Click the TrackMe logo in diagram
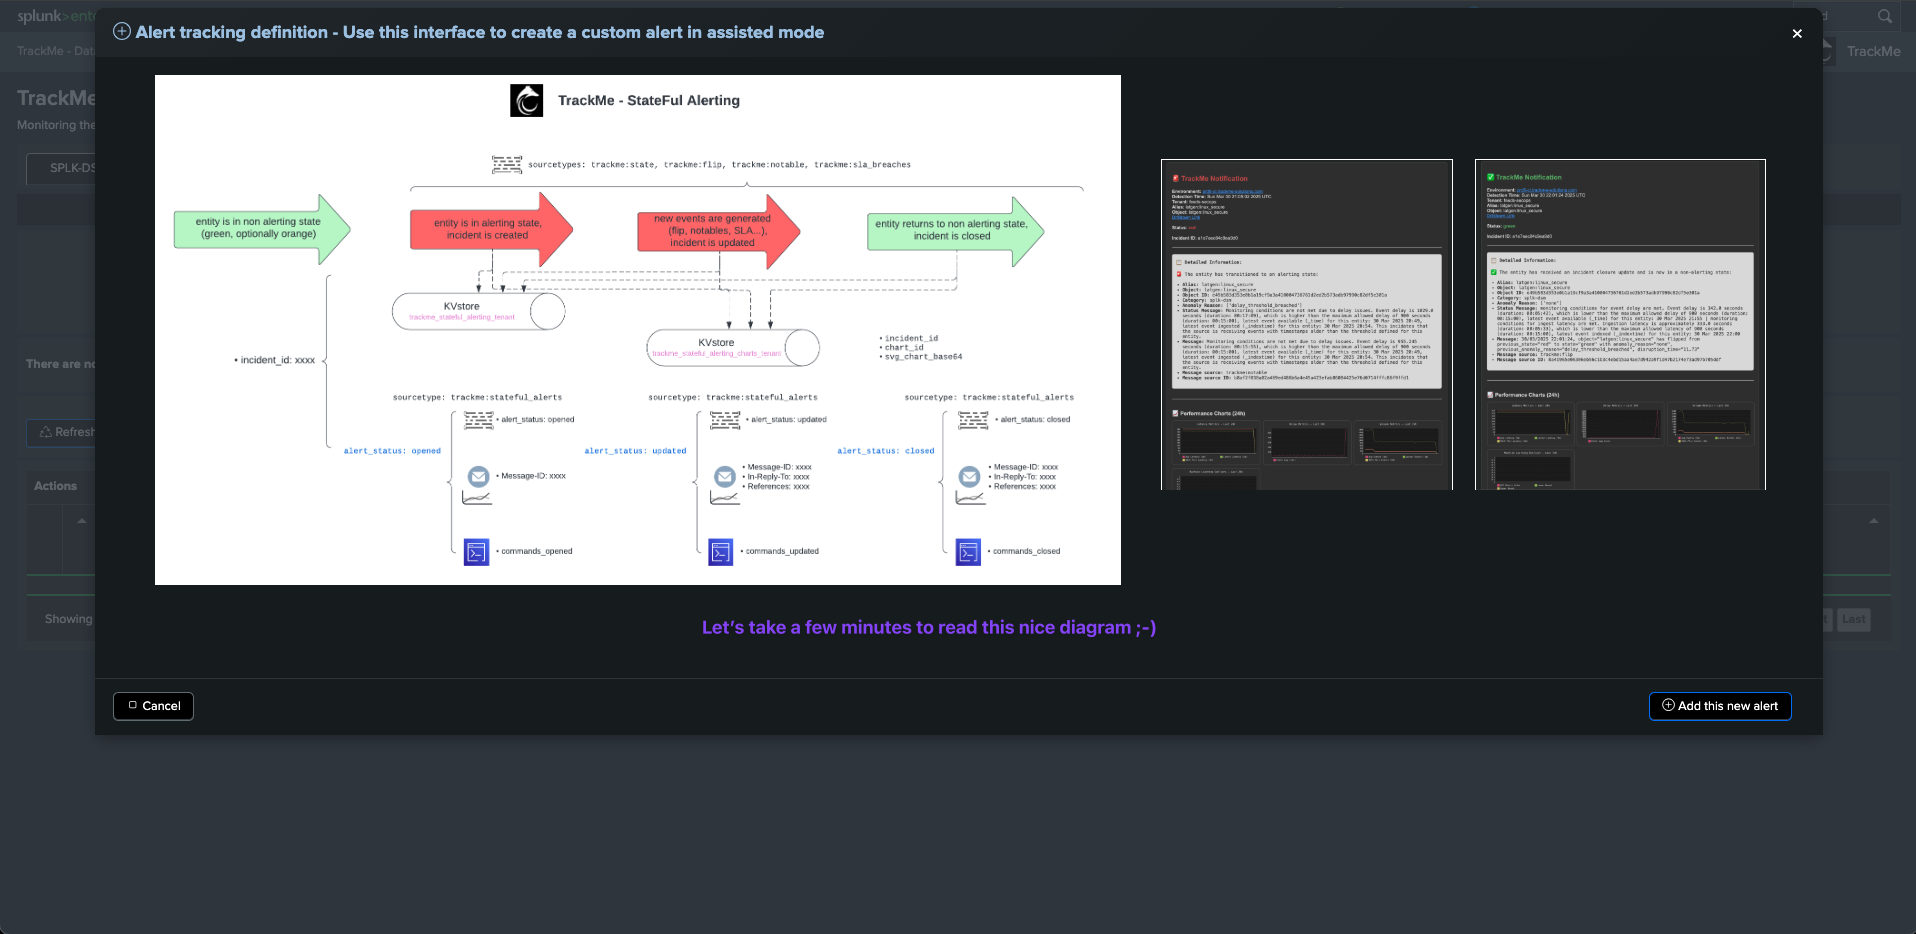The height and width of the screenshot is (934, 1916). [527, 100]
